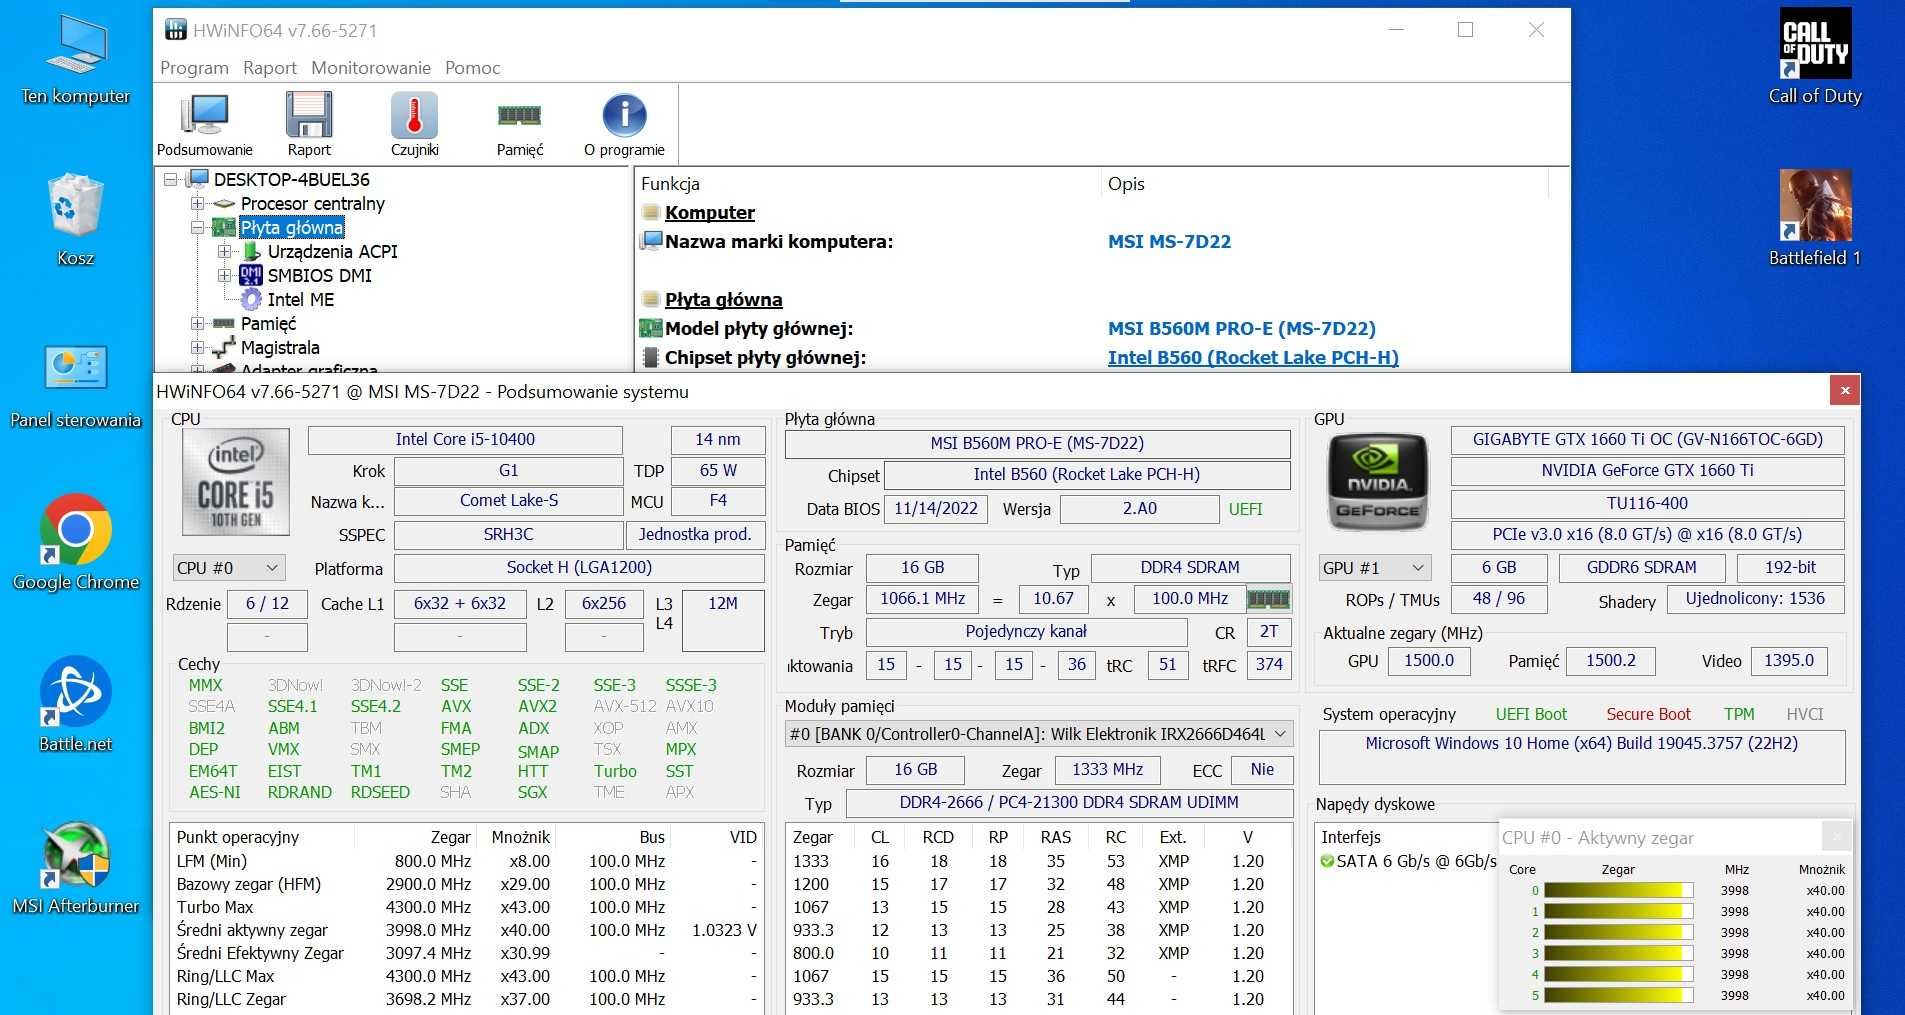
Task: Close the Podsumowanie systemu window
Action: click(x=1845, y=390)
